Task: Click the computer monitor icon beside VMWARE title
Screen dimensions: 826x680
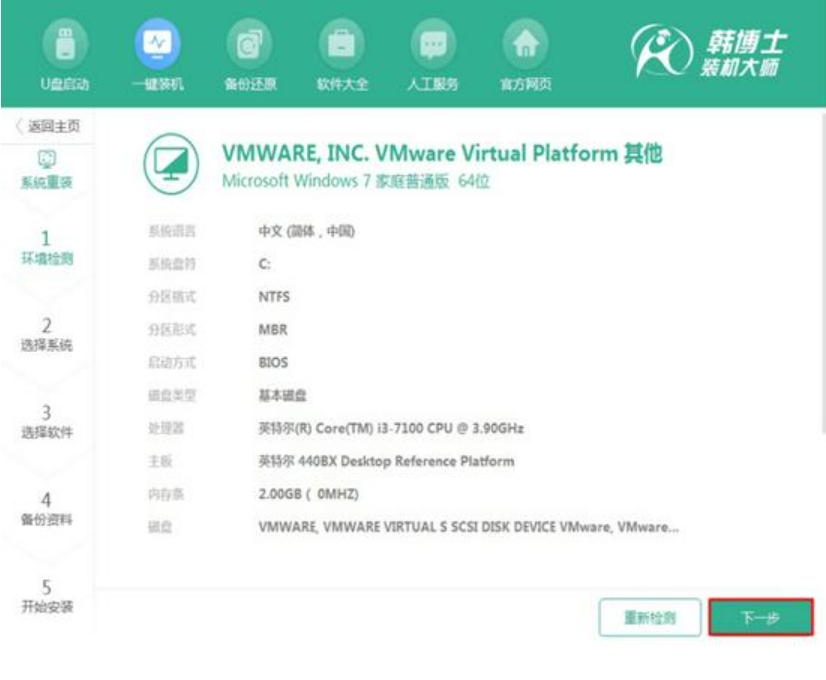Action: tap(171, 164)
